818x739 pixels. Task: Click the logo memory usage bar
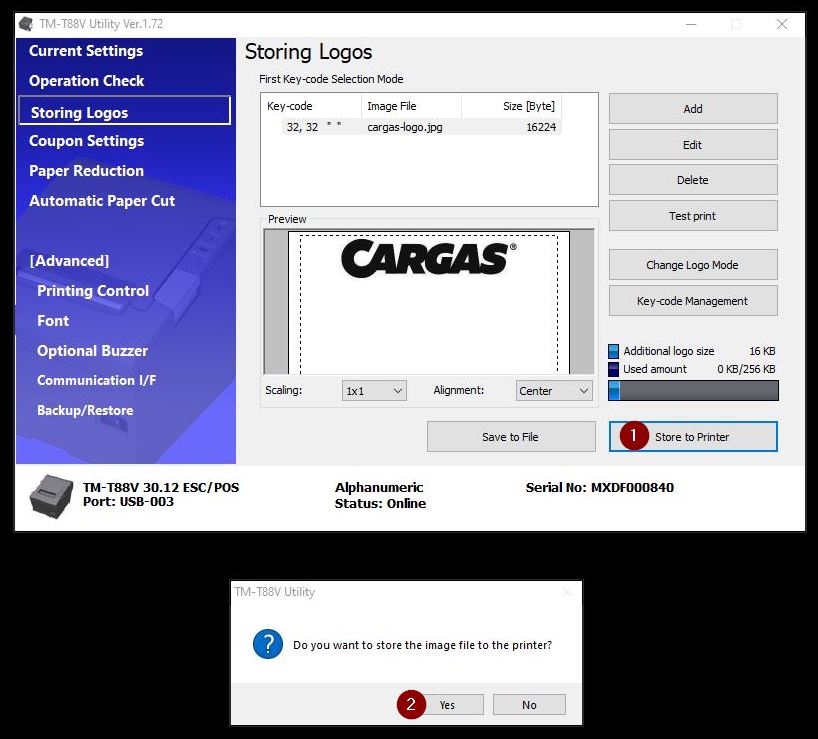point(693,391)
